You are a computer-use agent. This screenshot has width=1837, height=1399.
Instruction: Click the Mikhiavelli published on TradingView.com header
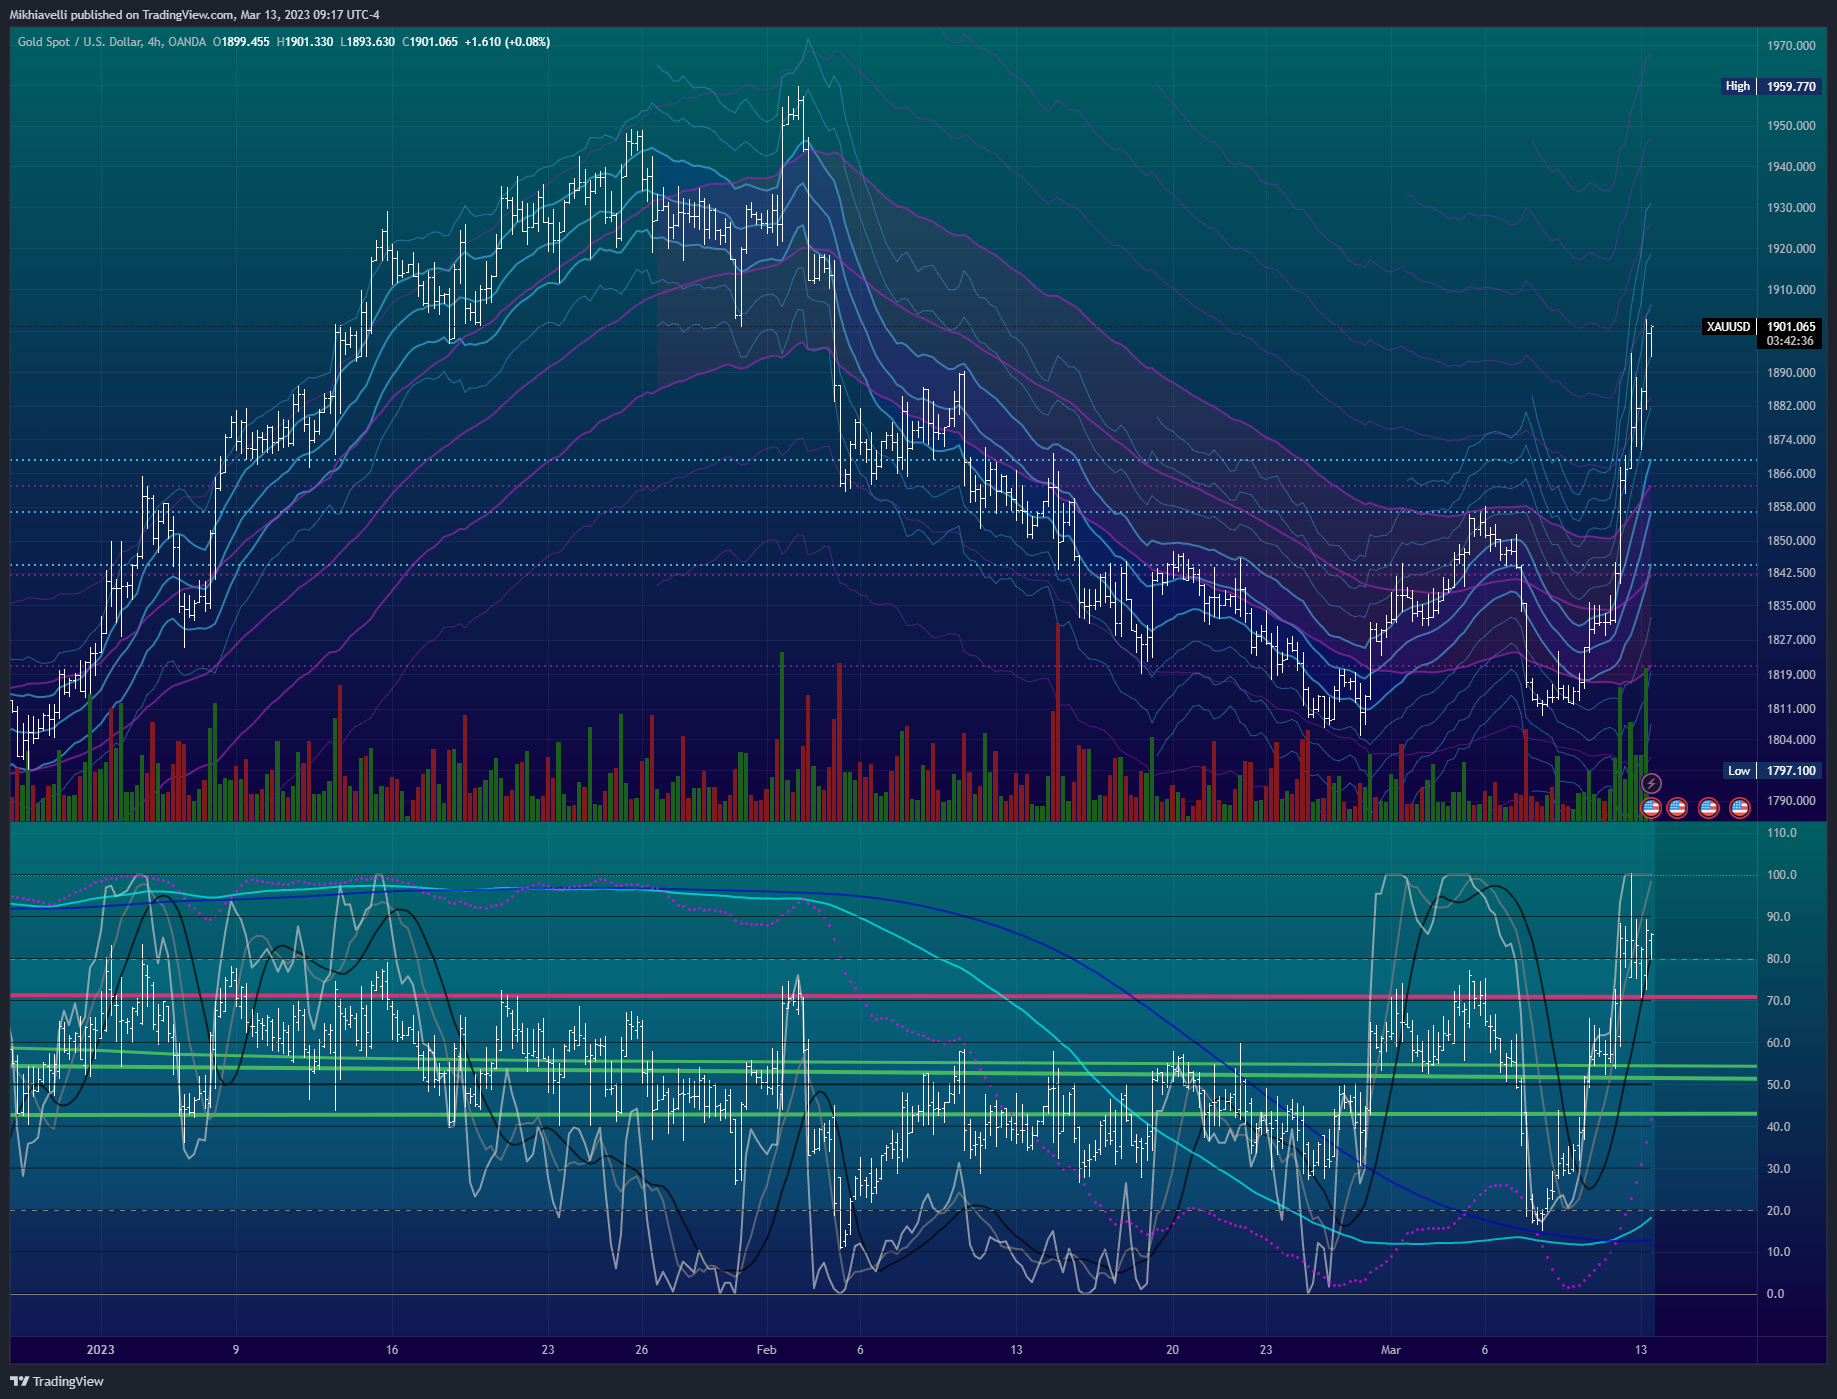195,15
